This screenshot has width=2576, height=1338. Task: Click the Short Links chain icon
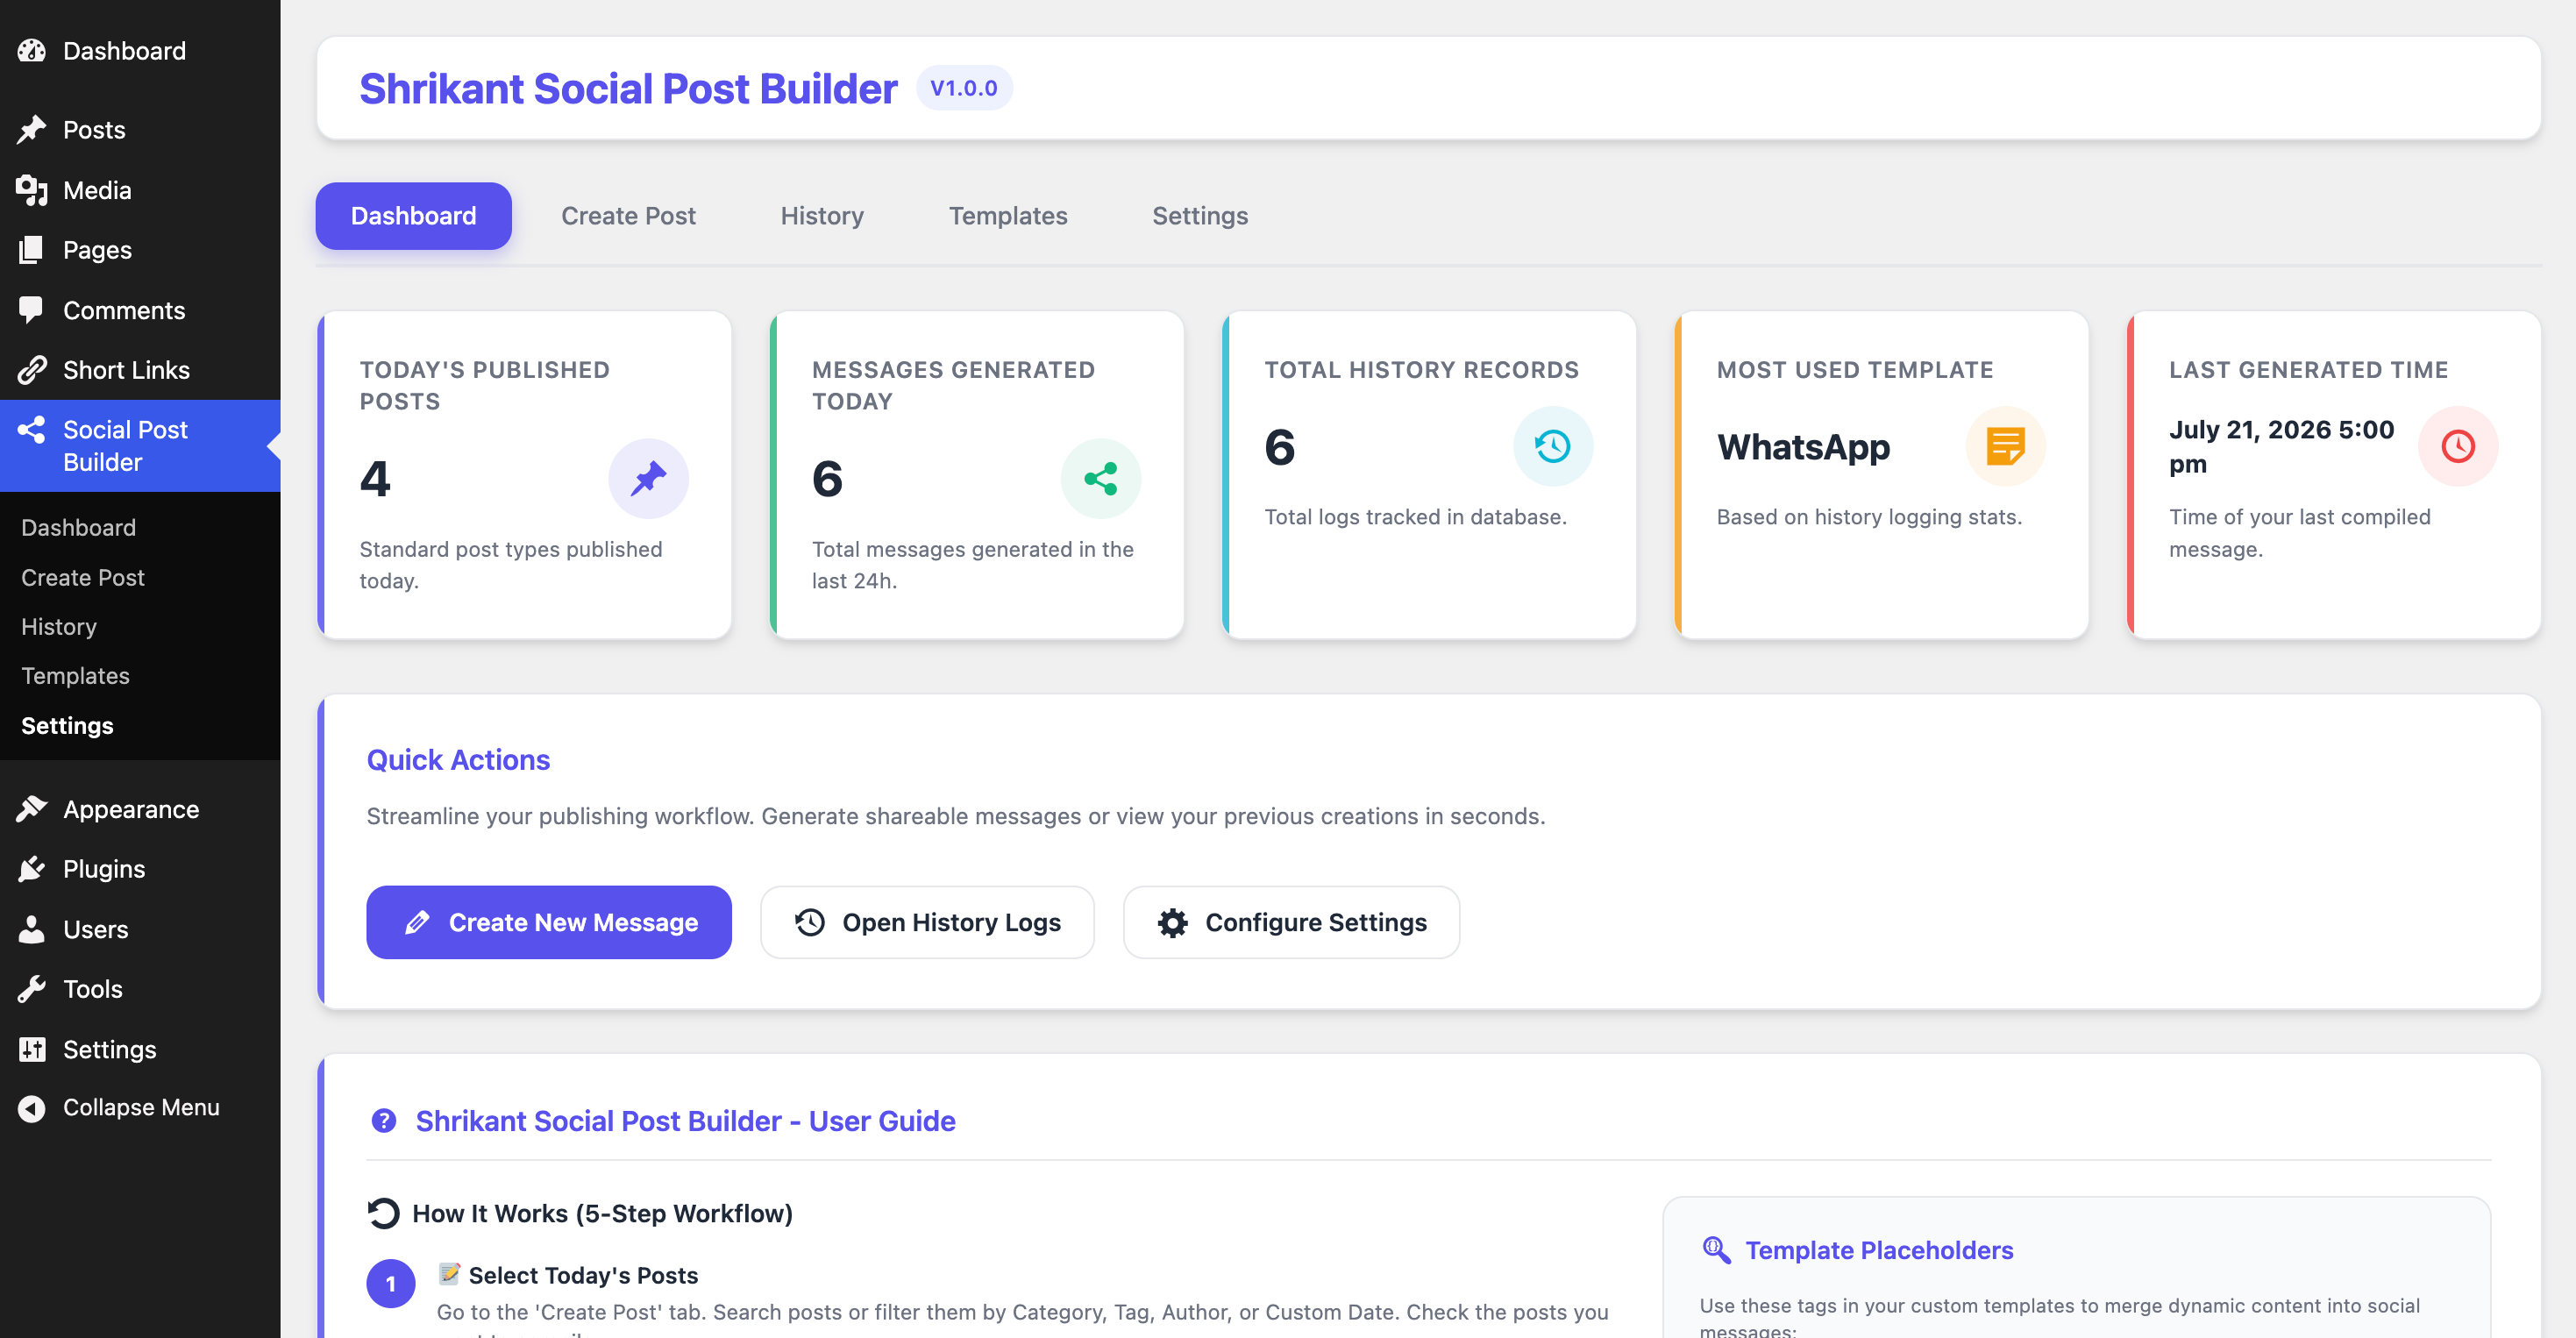pyautogui.click(x=32, y=370)
